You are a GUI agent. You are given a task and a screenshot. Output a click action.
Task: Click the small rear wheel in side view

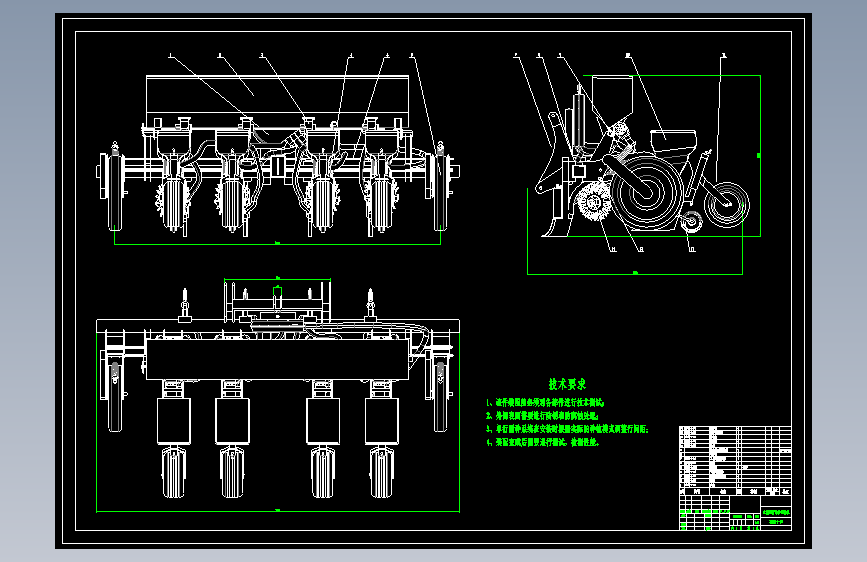tap(727, 204)
